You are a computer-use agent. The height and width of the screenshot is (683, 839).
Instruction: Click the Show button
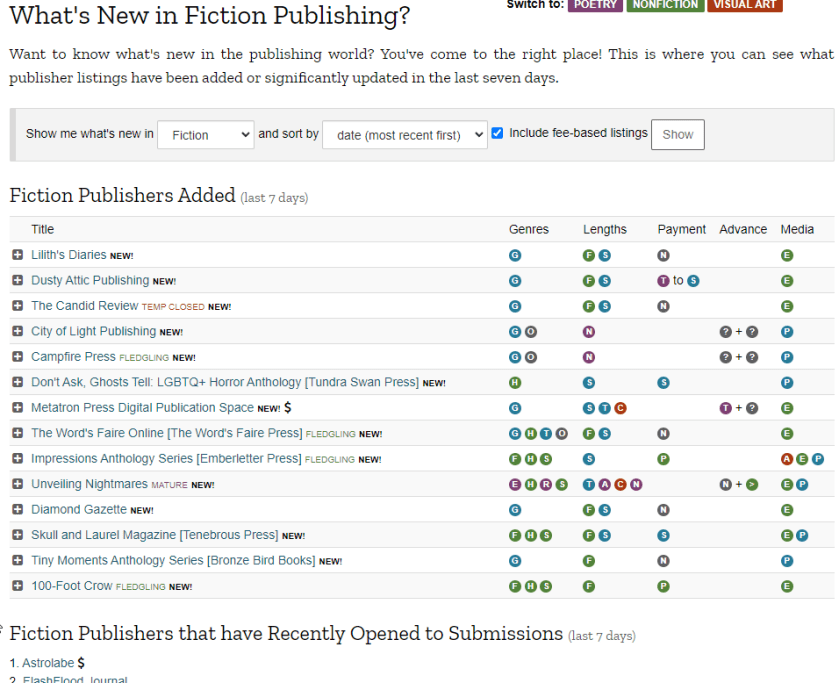677,135
